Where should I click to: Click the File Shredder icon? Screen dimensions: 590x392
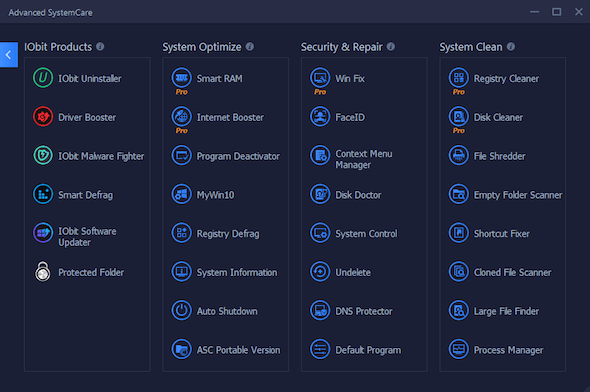[458, 155]
